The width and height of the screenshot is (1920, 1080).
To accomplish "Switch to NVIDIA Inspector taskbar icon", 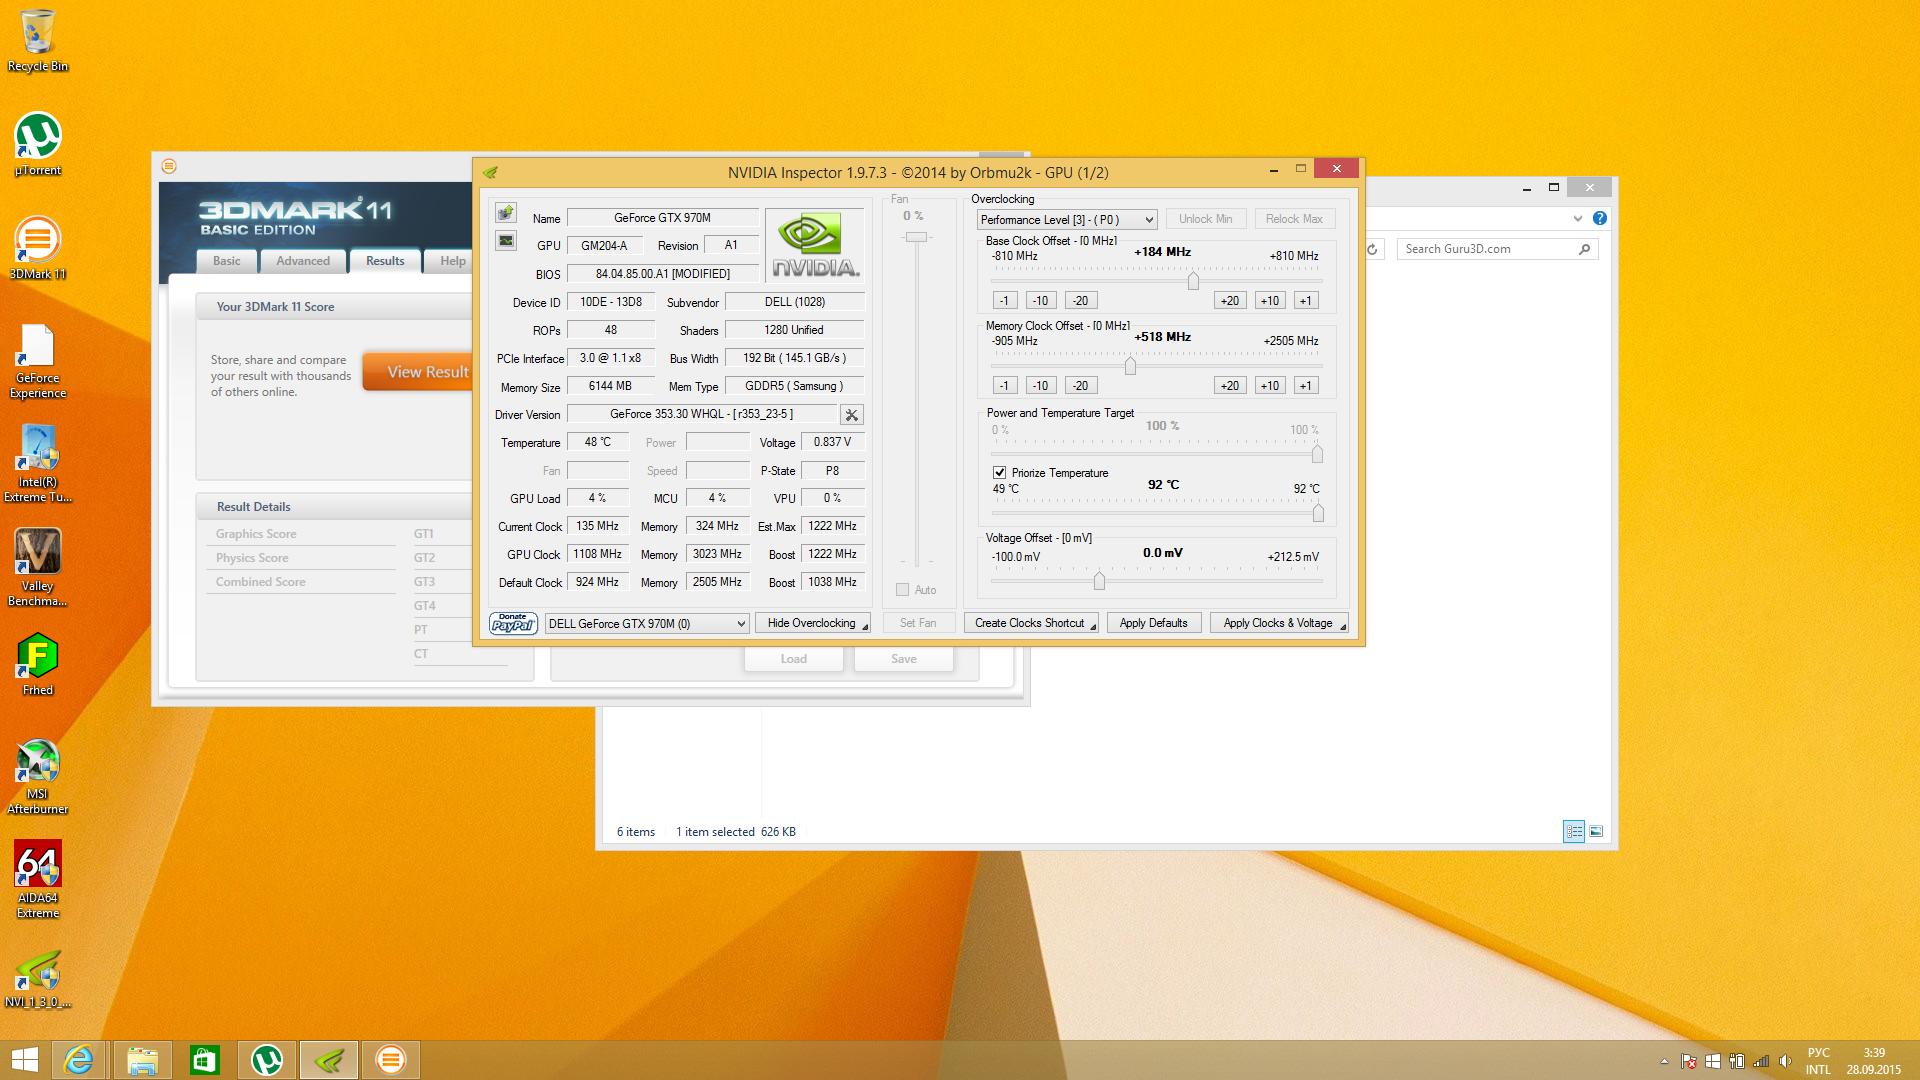I will coord(329,1060).
